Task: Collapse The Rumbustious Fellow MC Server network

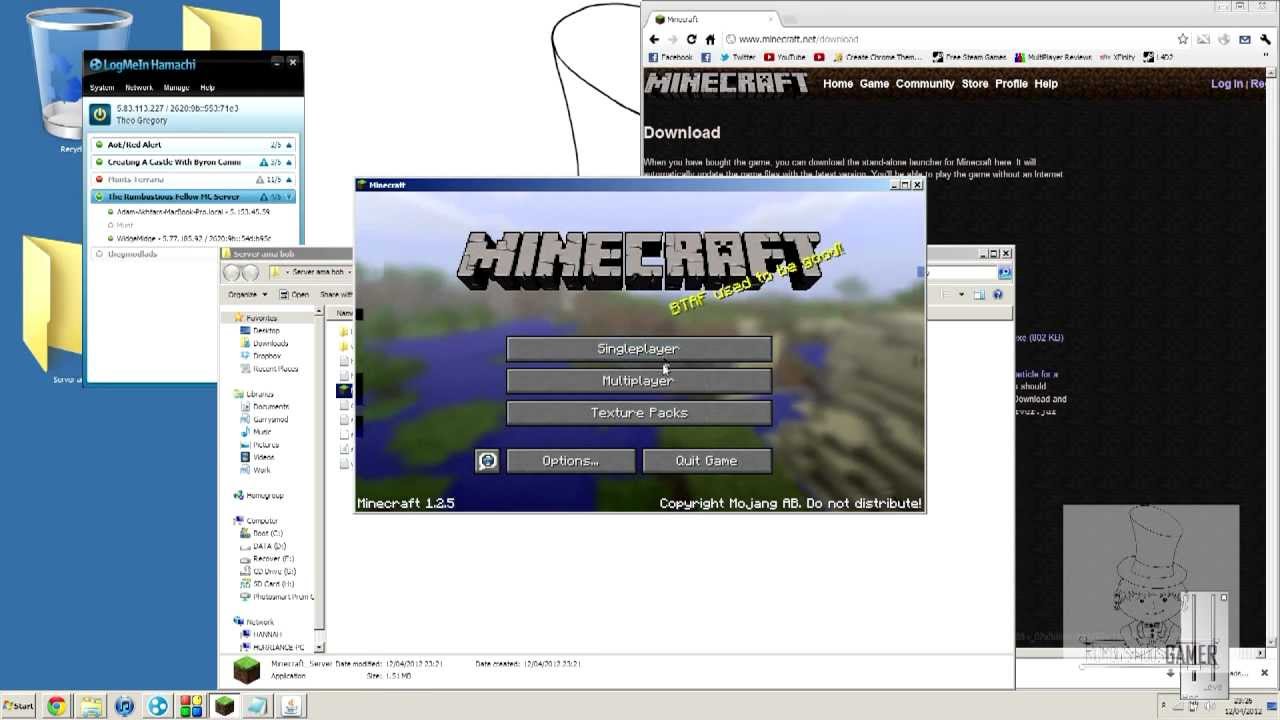Action: coord(289,197)
